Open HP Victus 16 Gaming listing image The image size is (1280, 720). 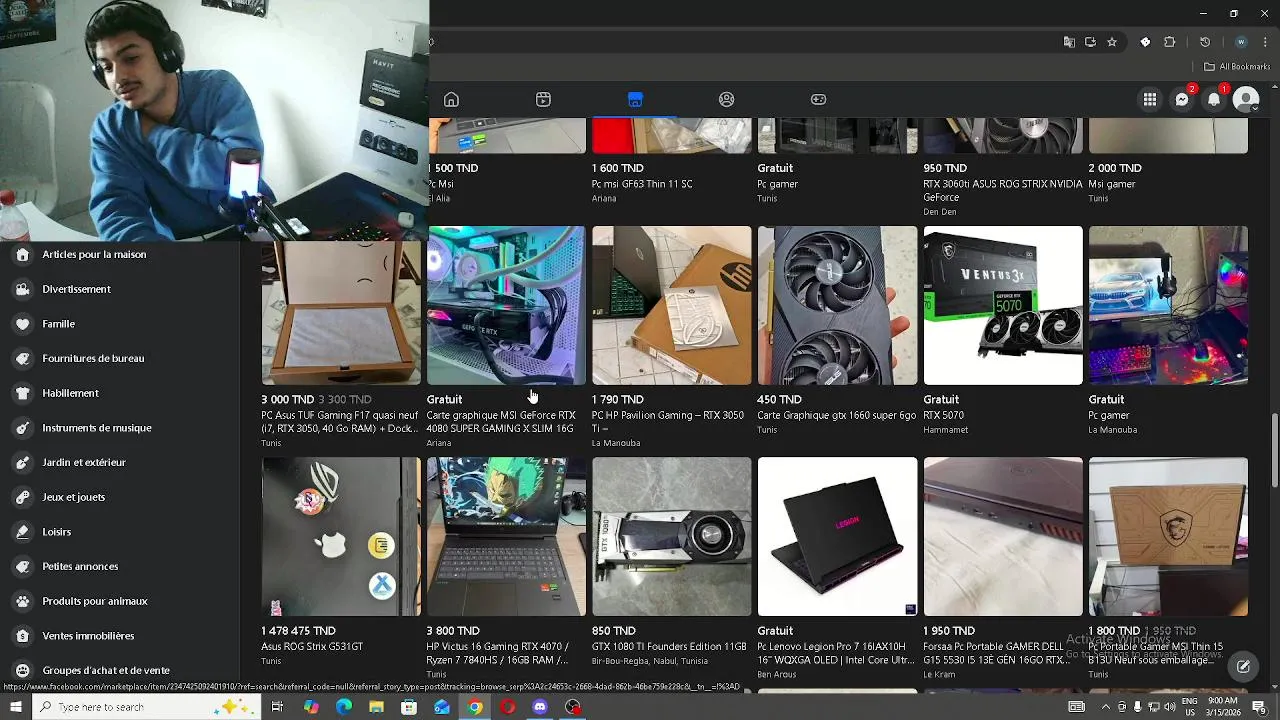[x=506, y=537]
